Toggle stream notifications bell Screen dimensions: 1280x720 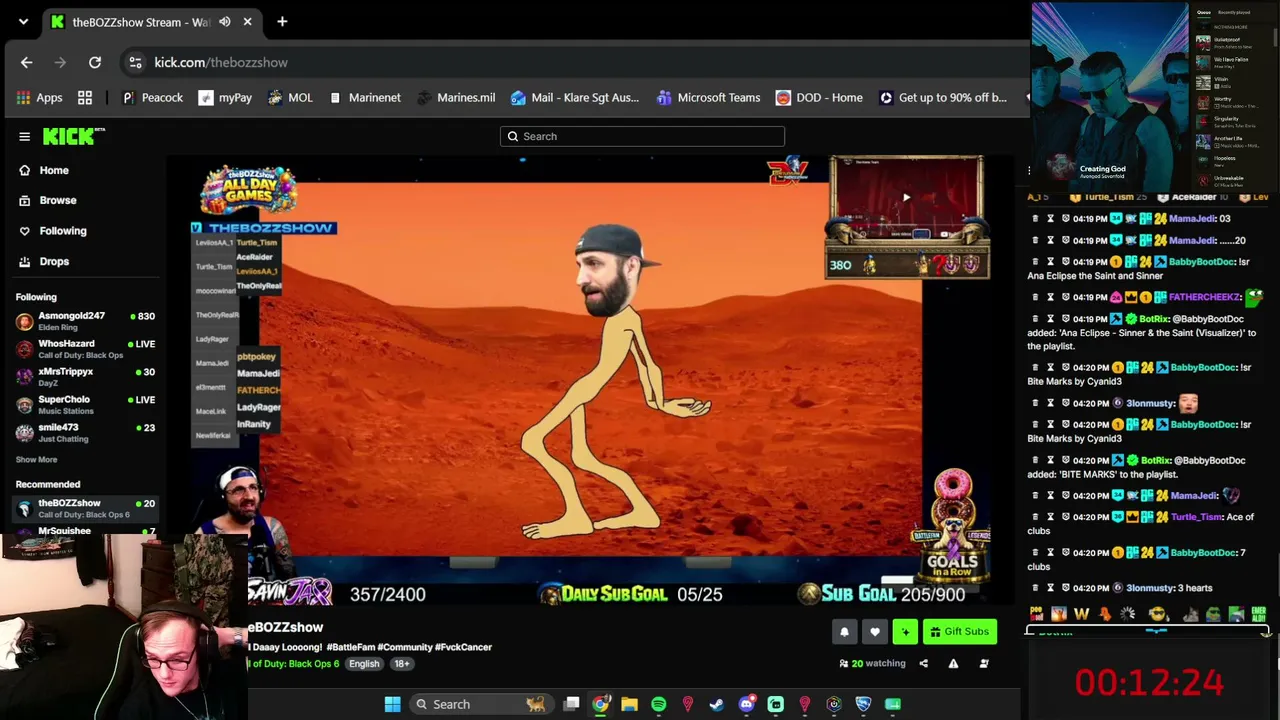point(844,632)
